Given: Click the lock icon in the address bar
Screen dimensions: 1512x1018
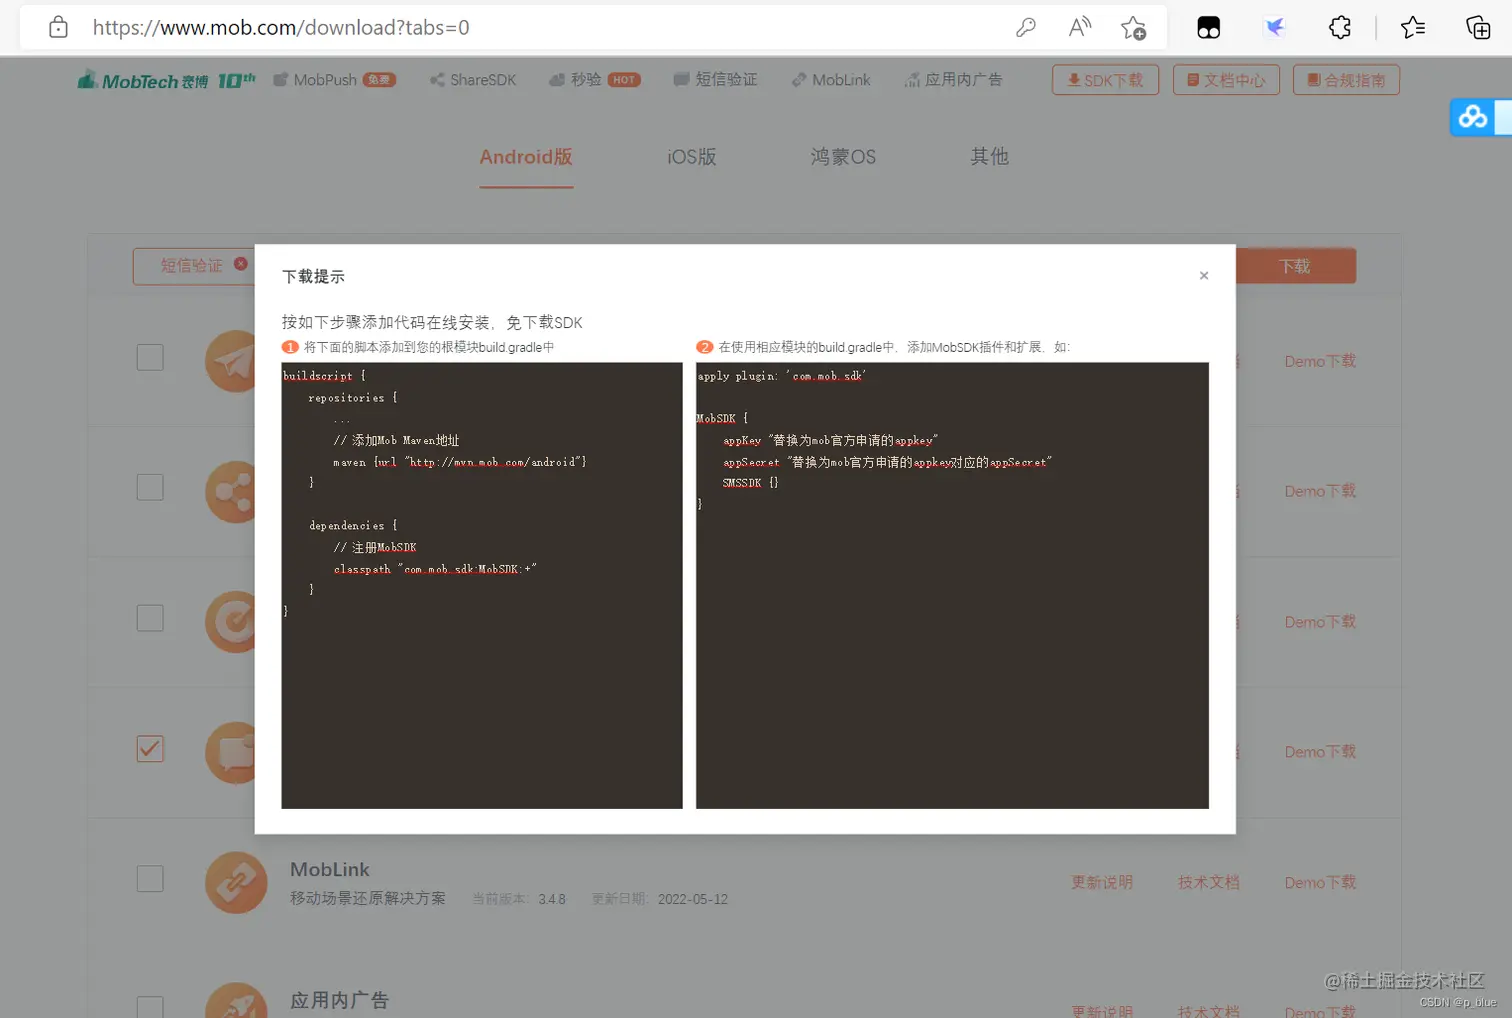Looking at the screenshot, I should pyautogui.click(x=58, y=27).
